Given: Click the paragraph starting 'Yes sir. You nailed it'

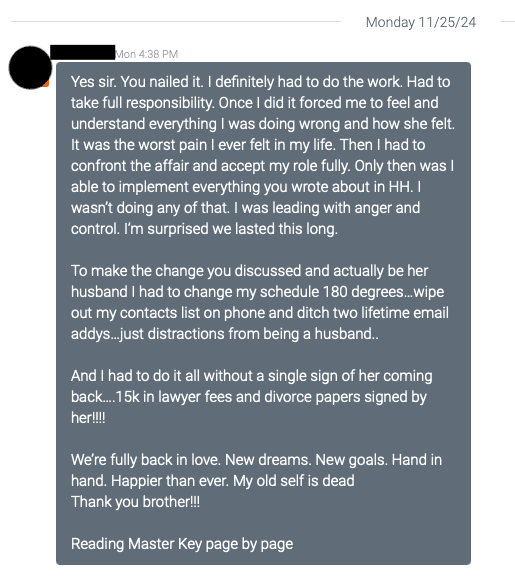Looking at the screenshot, I should coord(263,155).
